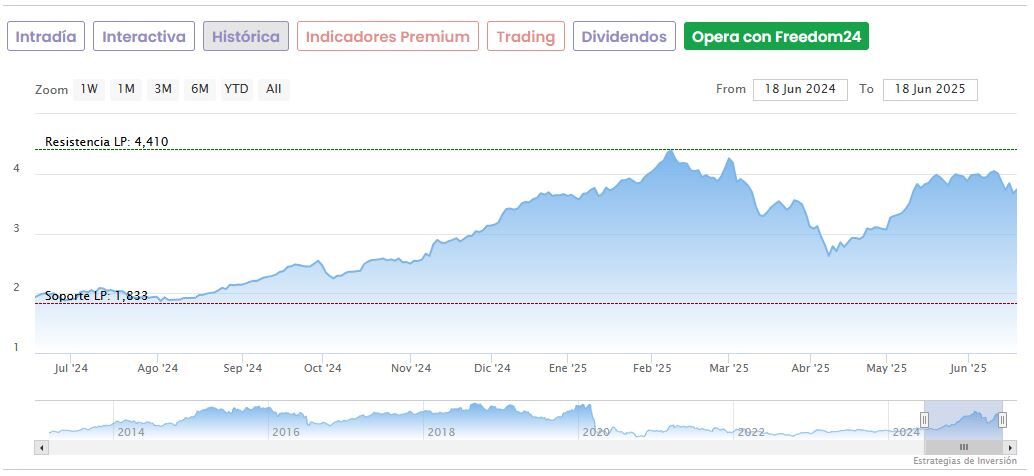Switch to the Trading tab
This screenshot has height=476, width=1034.
[525, 37]
